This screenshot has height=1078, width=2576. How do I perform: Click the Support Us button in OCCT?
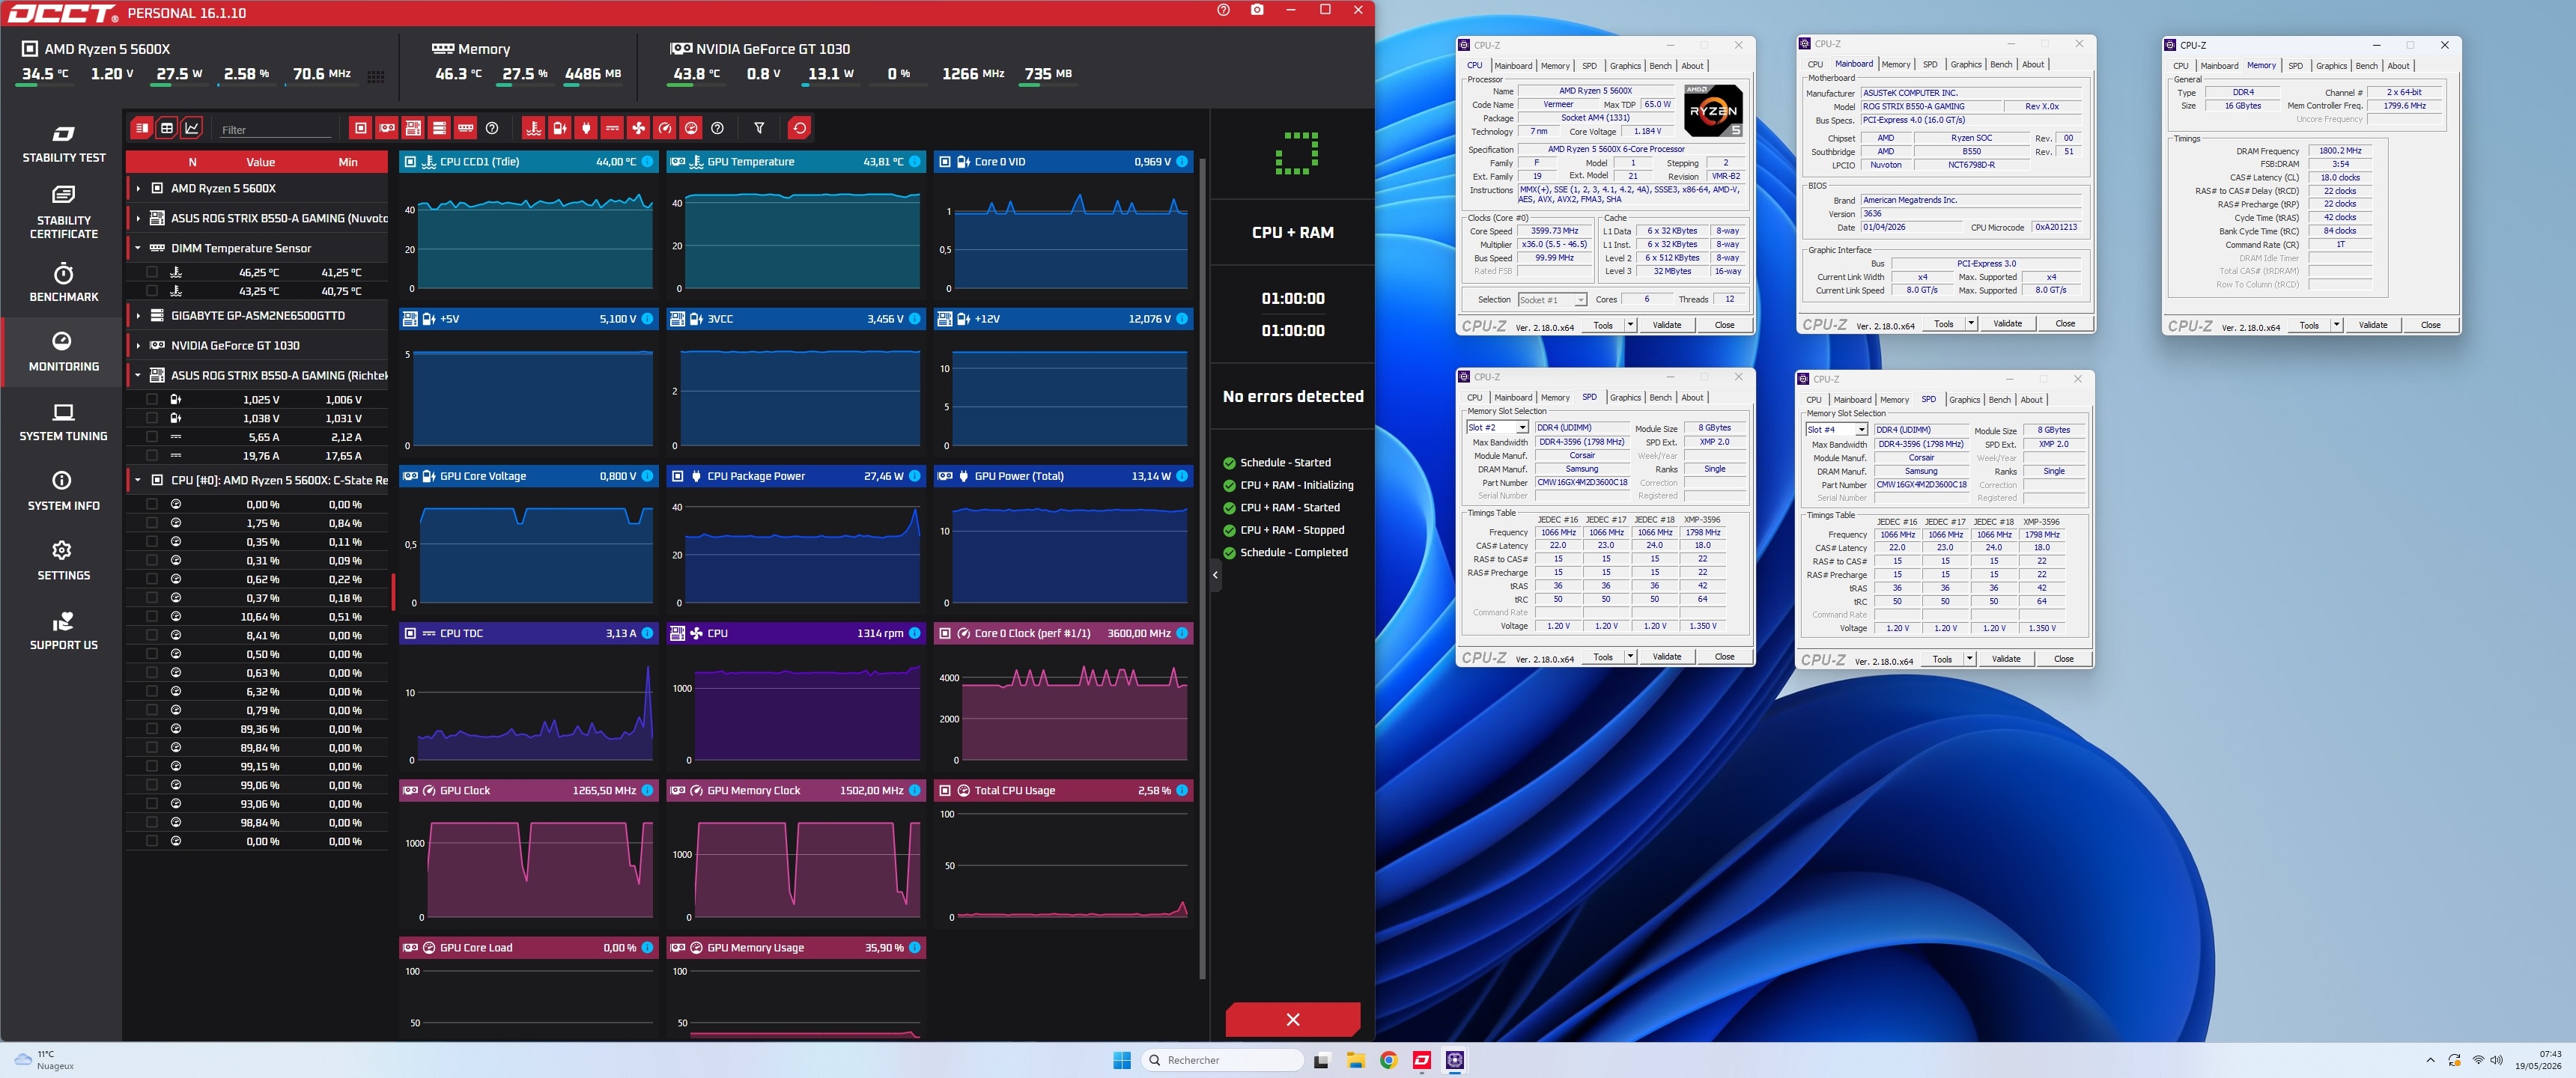(64, 631)
